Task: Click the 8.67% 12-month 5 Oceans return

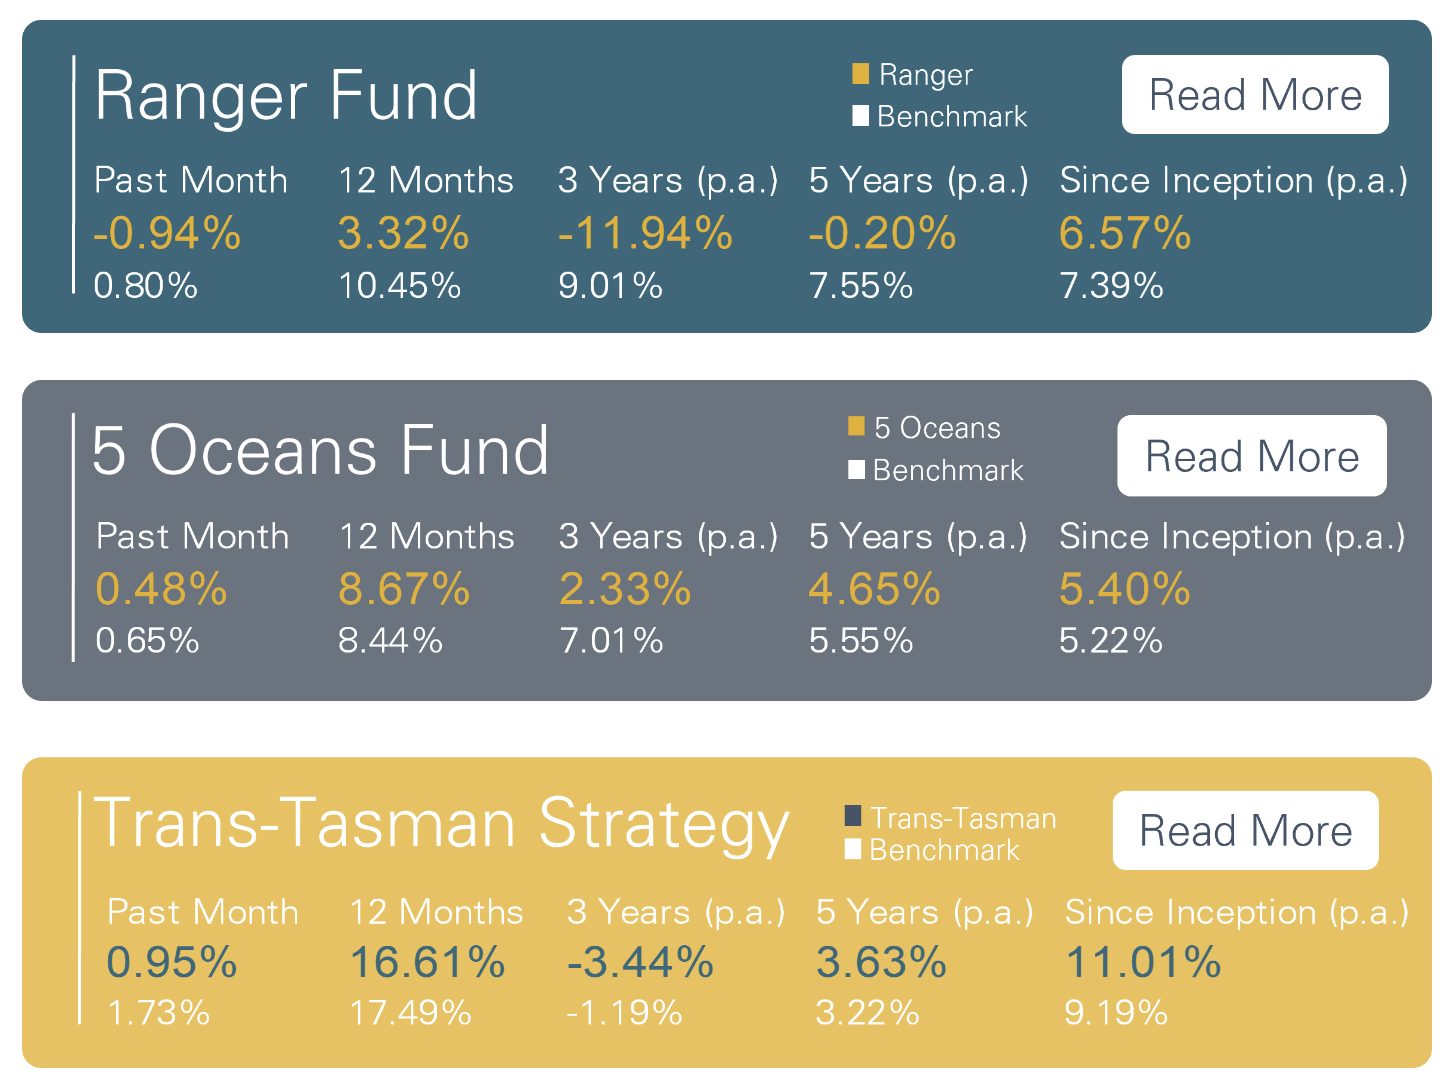Action: click(x=404, y=589)
